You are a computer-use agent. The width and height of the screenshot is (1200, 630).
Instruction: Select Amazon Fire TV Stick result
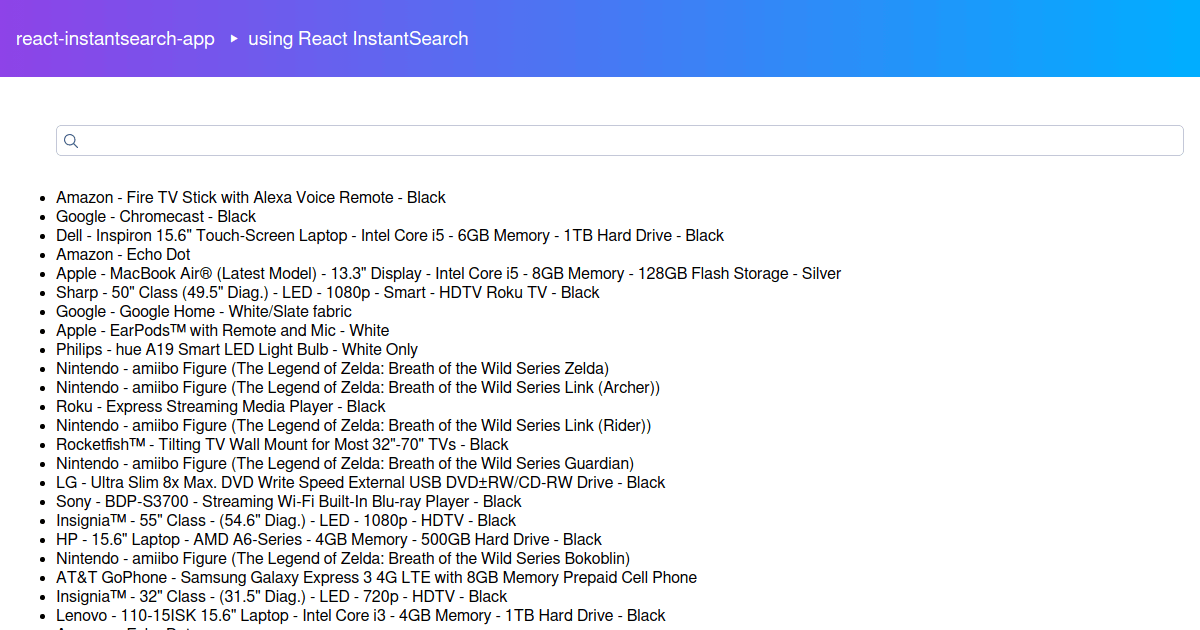tap(251, 198)
